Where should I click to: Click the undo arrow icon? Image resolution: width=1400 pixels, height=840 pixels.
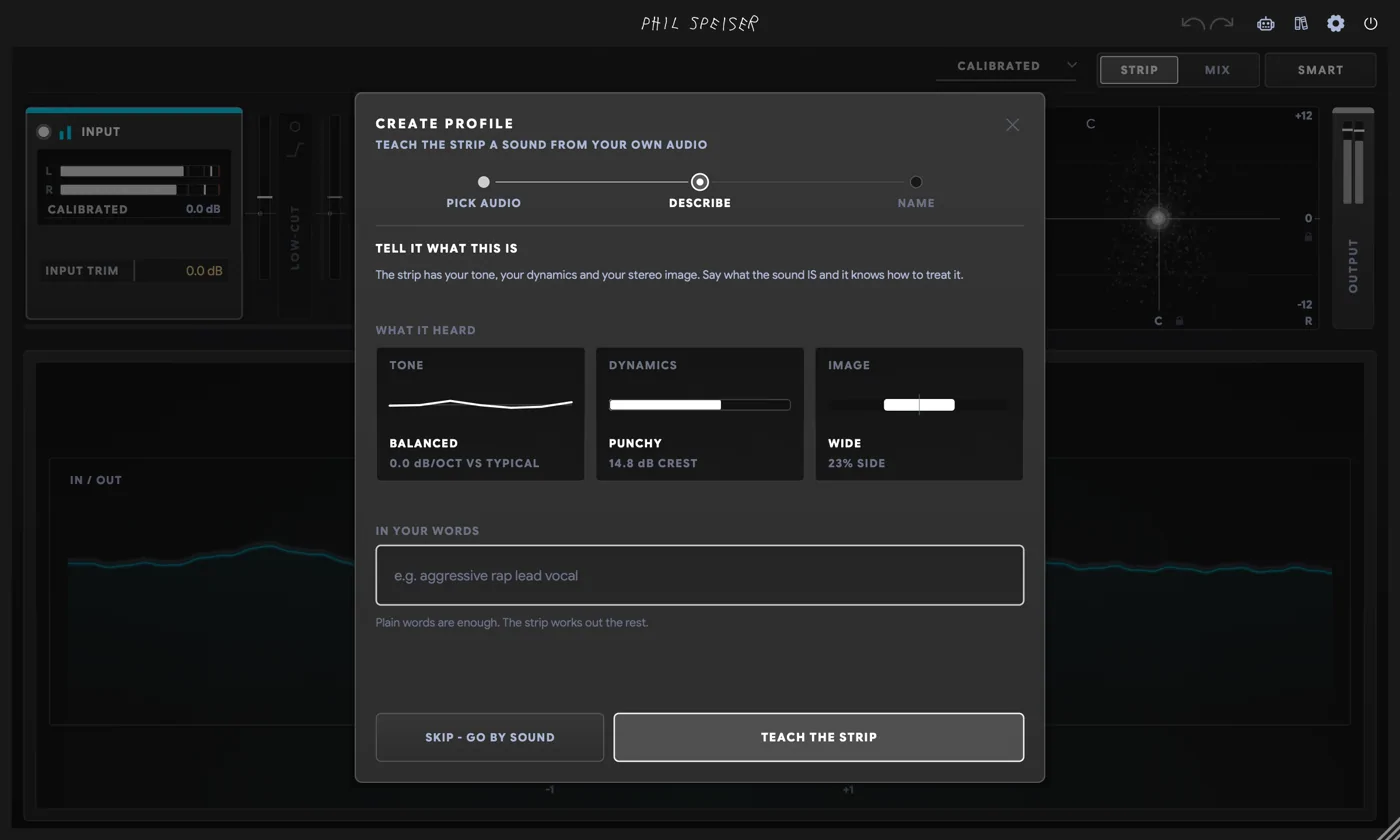(1193, 23)
